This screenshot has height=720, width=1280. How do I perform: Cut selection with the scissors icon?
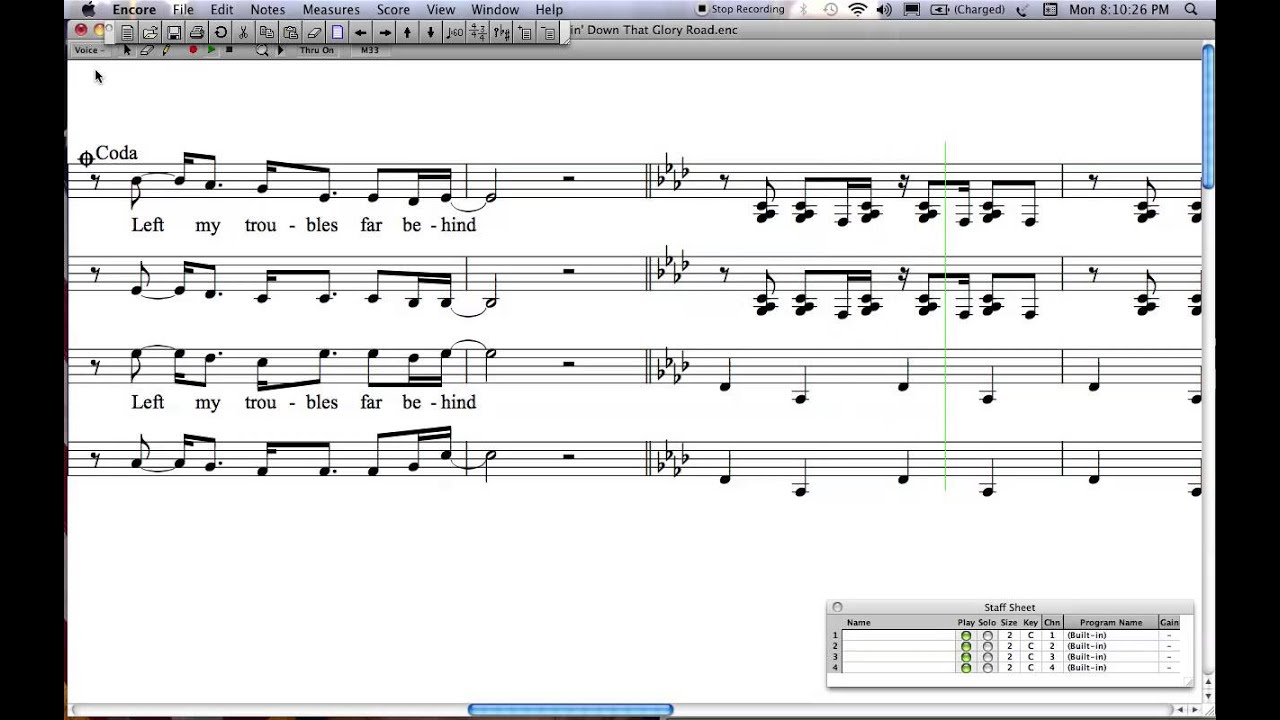click(243, 32)
